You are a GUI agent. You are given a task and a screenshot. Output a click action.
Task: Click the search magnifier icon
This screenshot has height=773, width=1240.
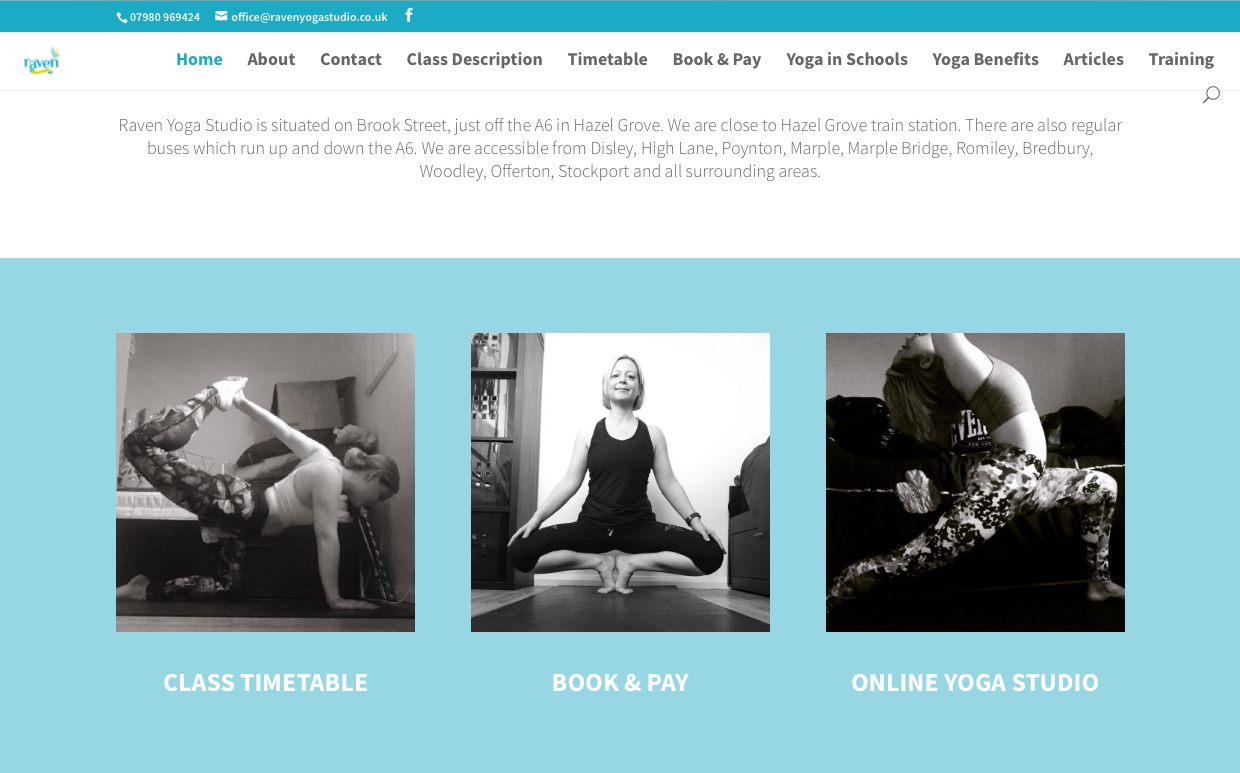[1211, 95]
